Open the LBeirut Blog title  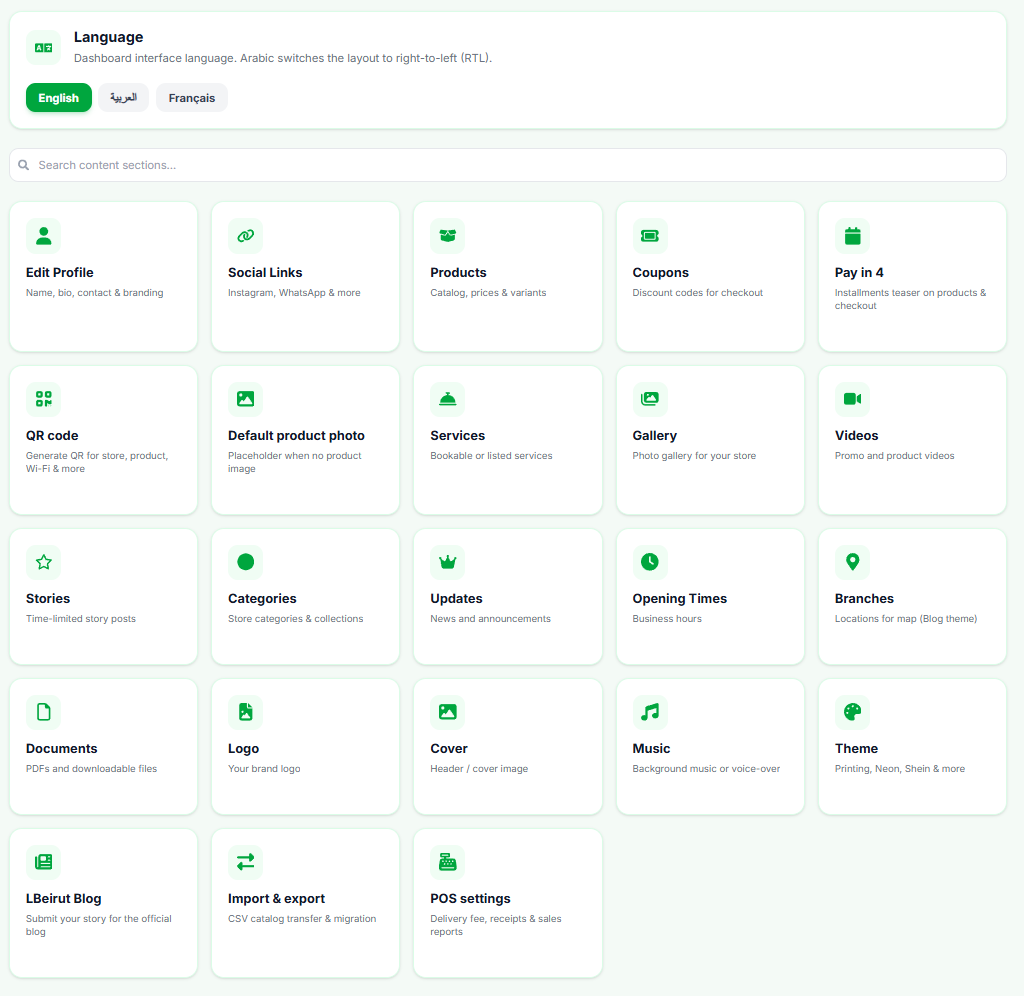tap(63, 899)
